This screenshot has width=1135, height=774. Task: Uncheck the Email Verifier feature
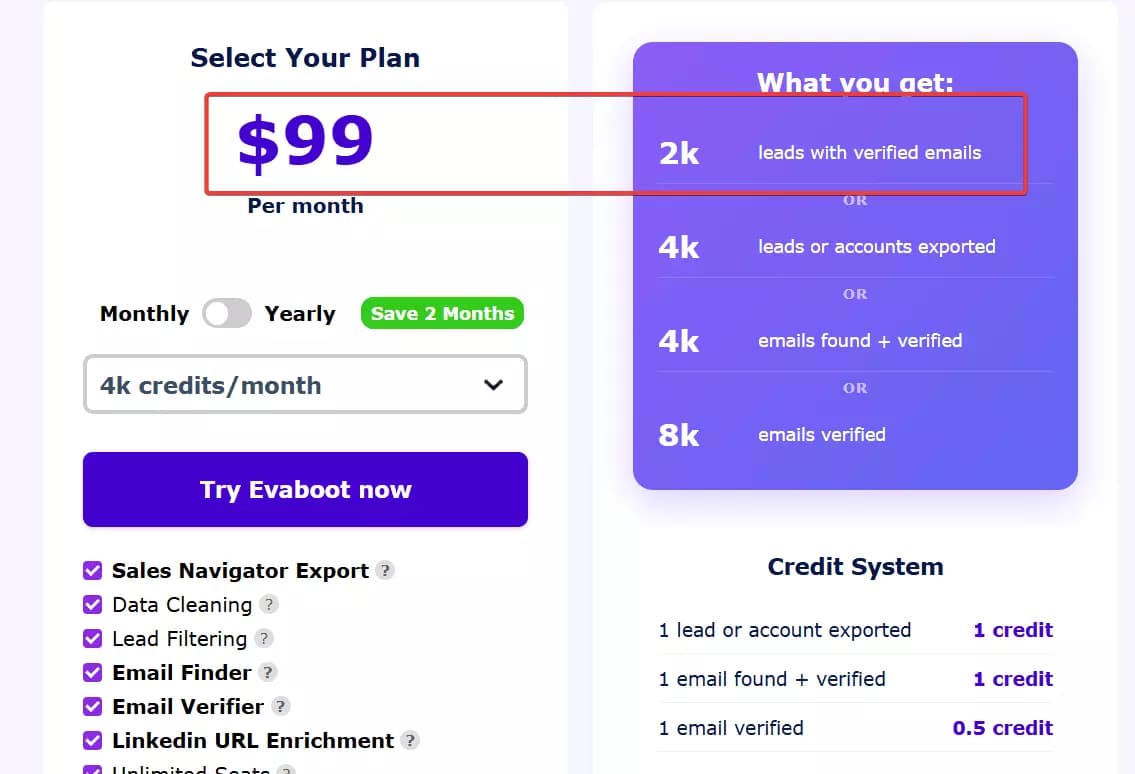[x=92, y=707]
